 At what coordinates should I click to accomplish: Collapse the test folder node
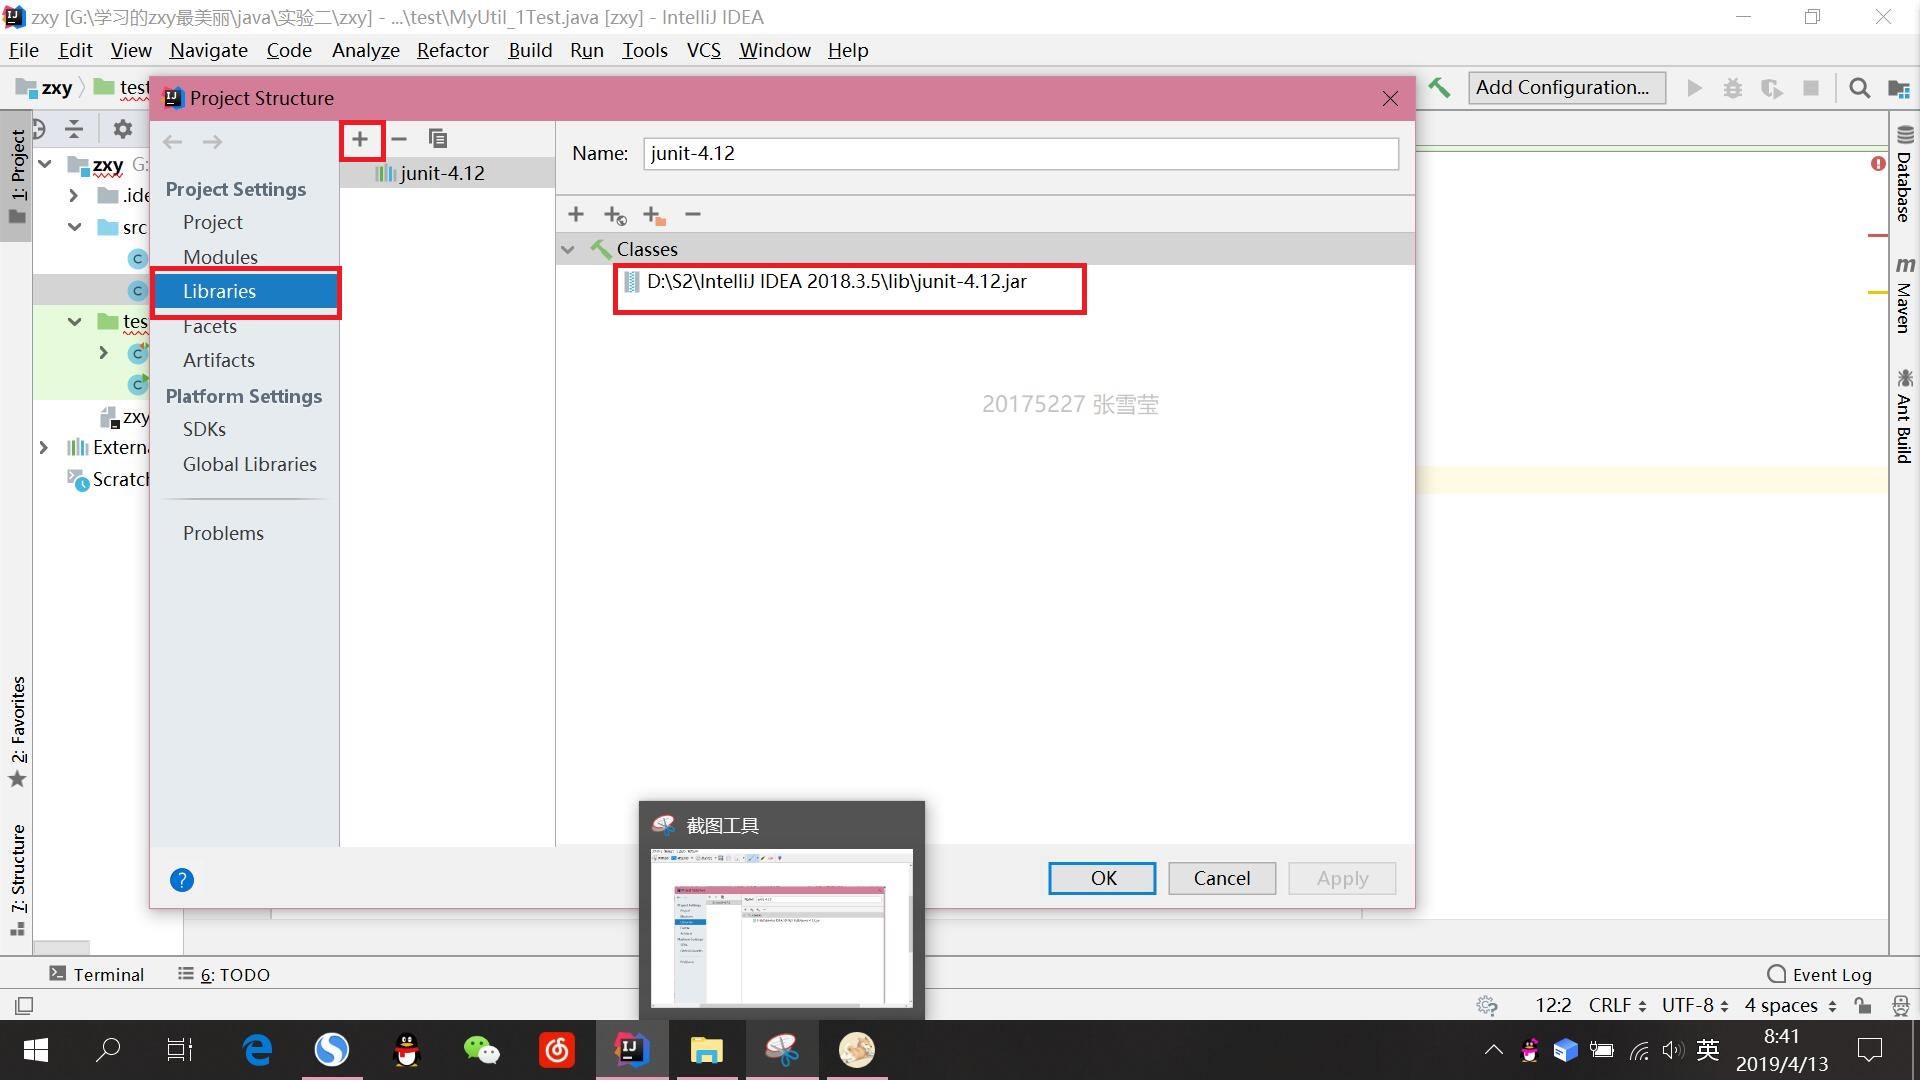pyautogui.click(x=75, y=321)
